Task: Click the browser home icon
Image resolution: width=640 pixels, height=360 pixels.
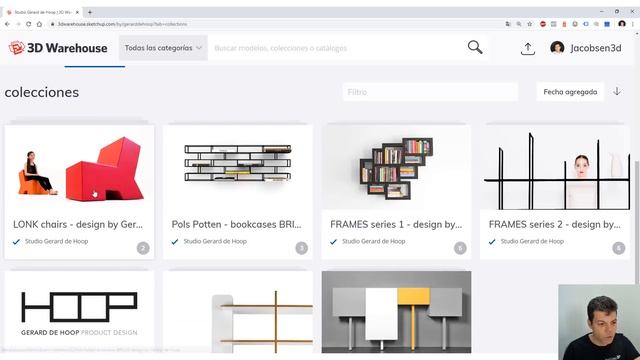Action: tap(39, 24)
